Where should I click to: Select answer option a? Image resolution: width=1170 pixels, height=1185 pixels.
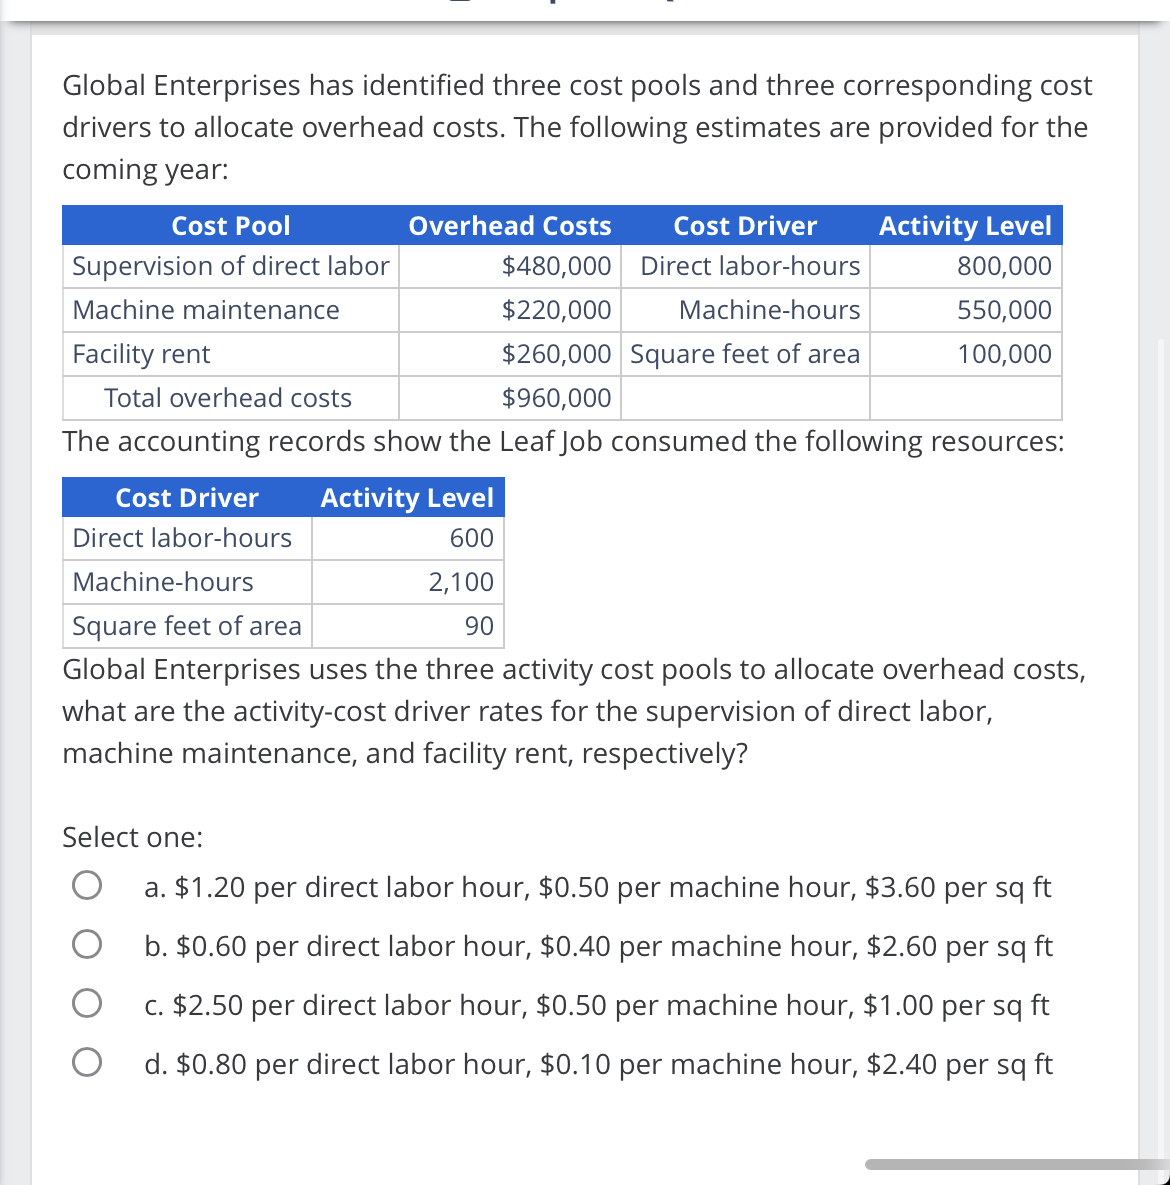pos(88,884)
